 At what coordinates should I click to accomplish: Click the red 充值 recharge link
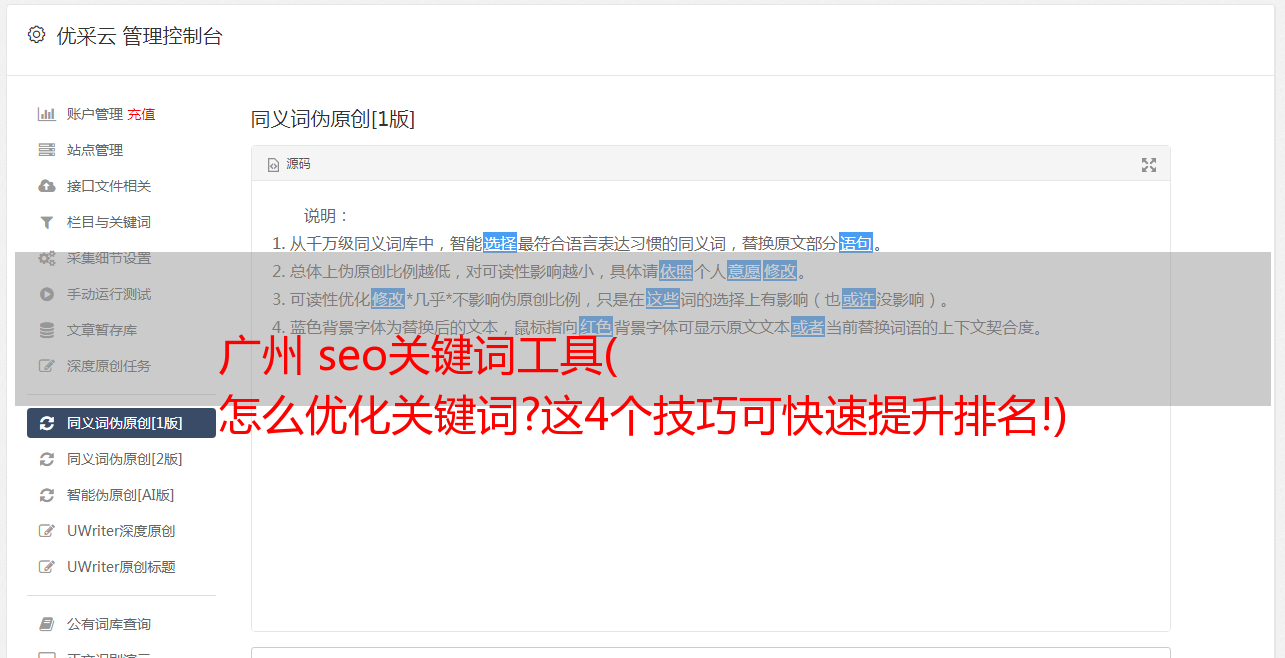141,114
